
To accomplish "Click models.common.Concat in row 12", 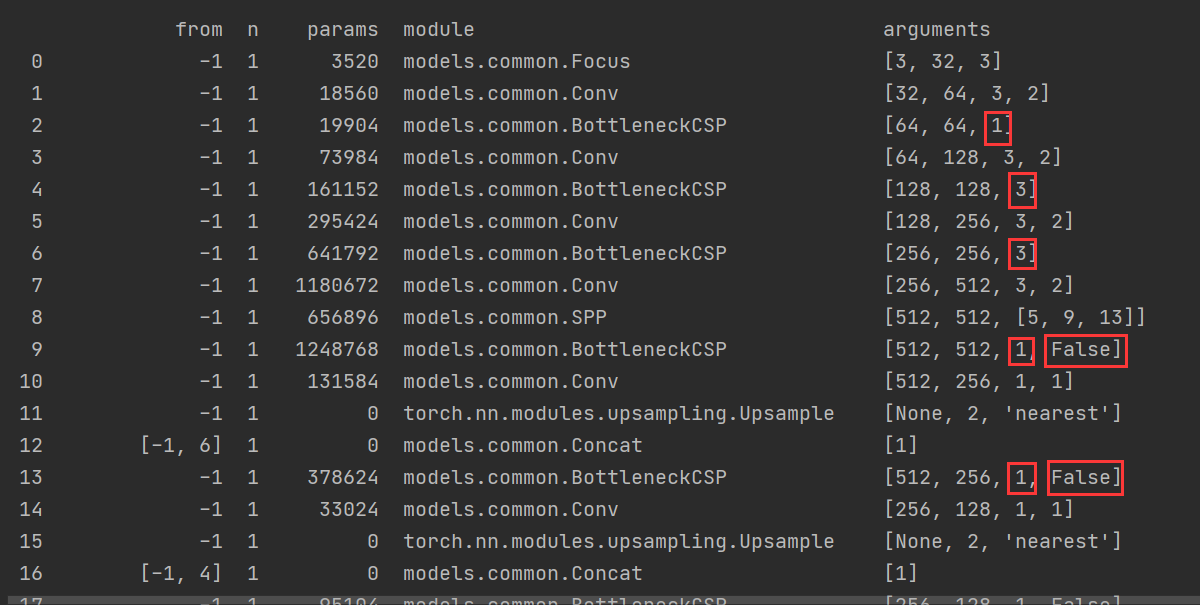I will pos(522,446).
